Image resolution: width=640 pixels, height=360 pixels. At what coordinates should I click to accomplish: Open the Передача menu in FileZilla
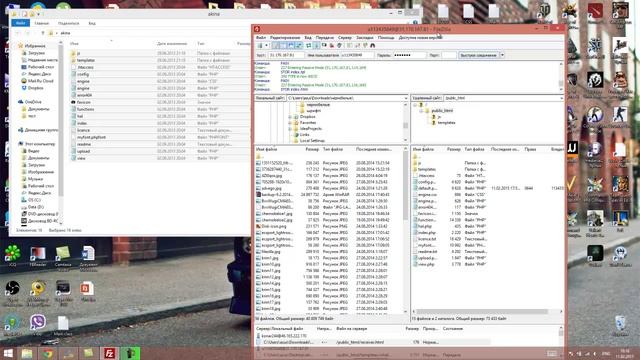(x=325, y=38)
